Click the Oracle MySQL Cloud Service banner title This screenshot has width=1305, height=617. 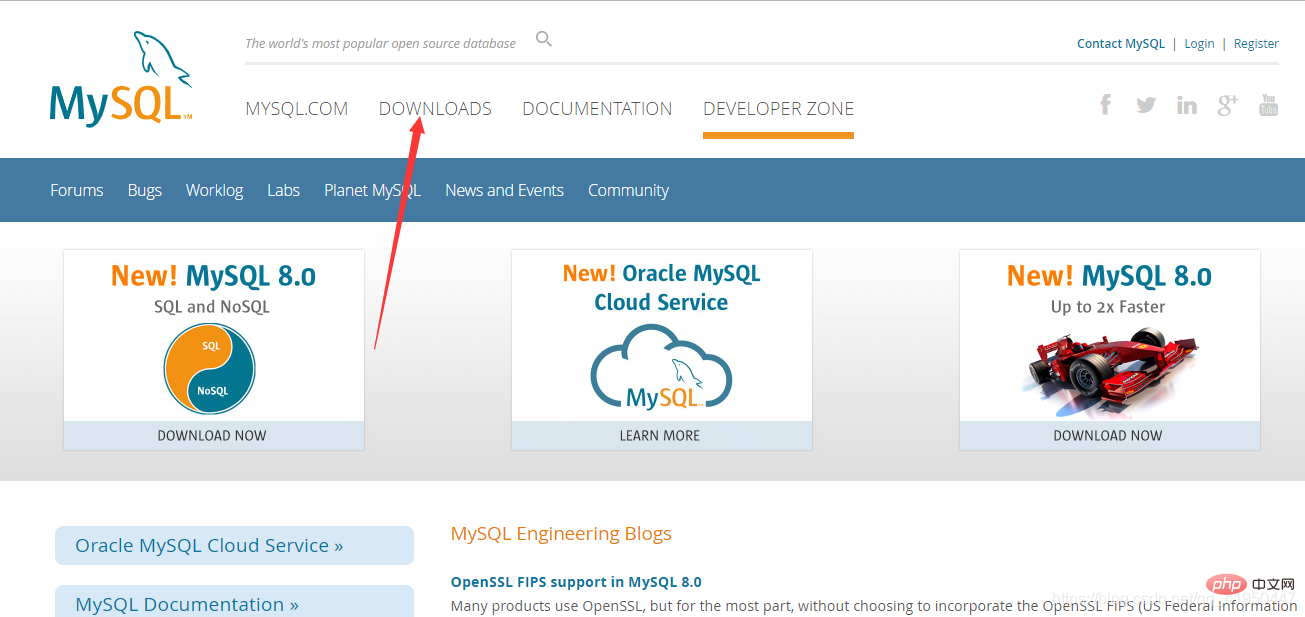[661, 287]
